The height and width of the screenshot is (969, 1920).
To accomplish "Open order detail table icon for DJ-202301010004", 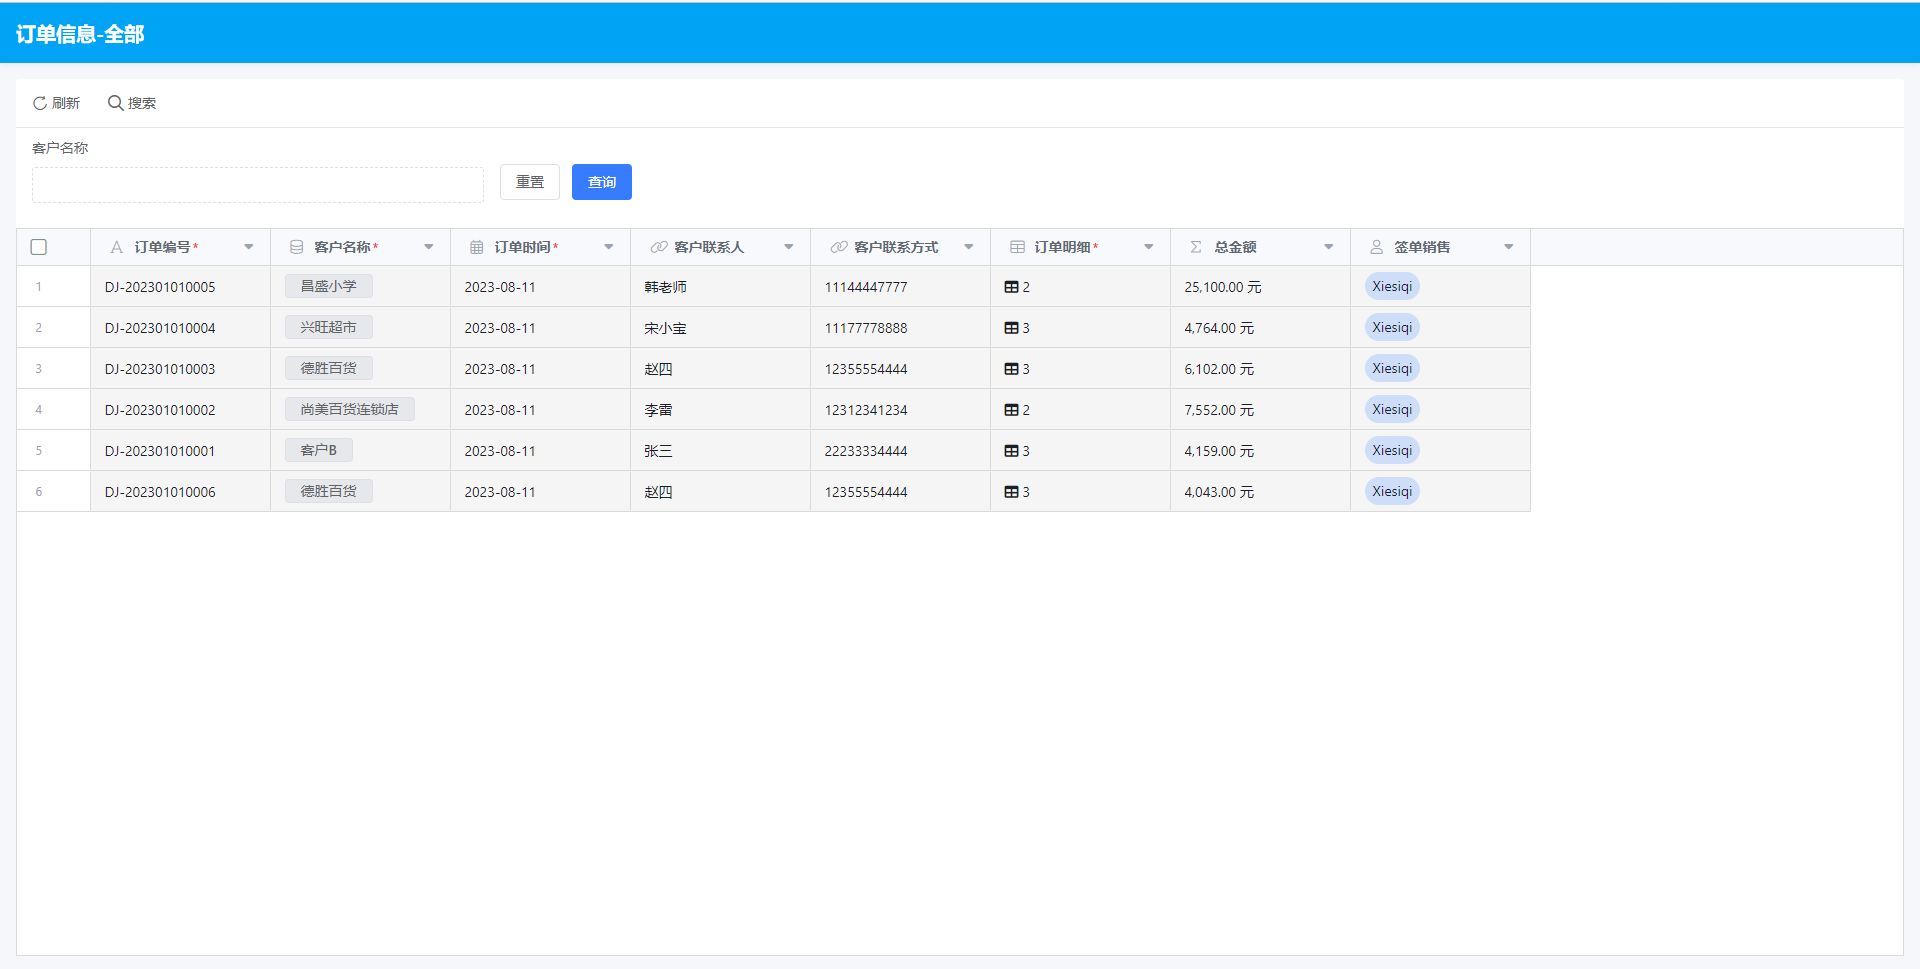I will pyautogui.click(x=1012, y=328).
